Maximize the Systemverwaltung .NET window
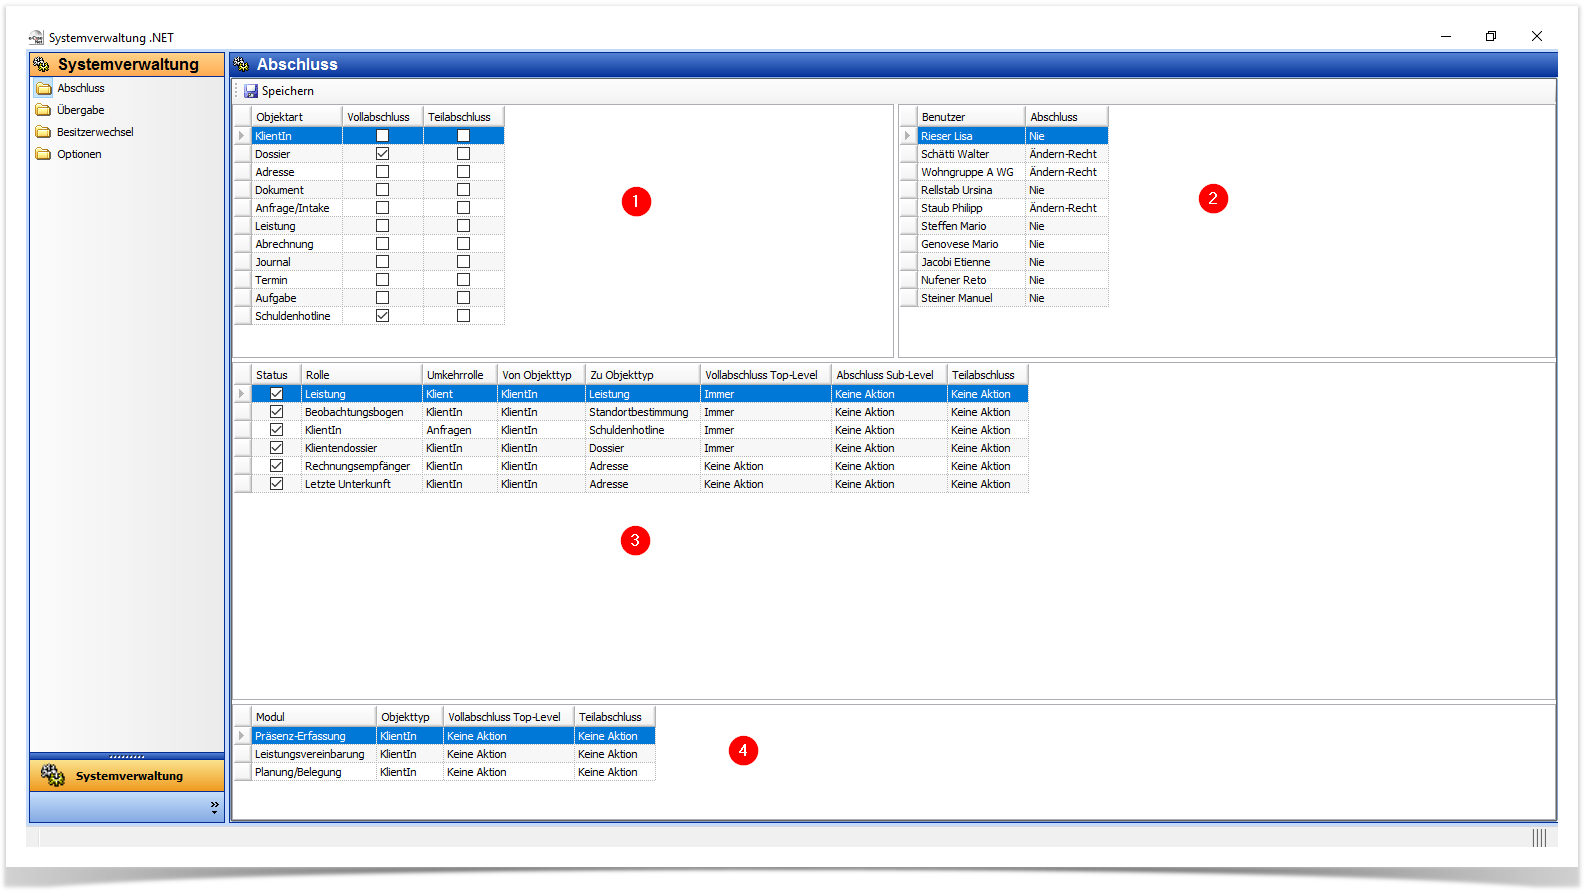Screen dimensions: 1592x896 pyautogui.click(x=1491, y=36)
